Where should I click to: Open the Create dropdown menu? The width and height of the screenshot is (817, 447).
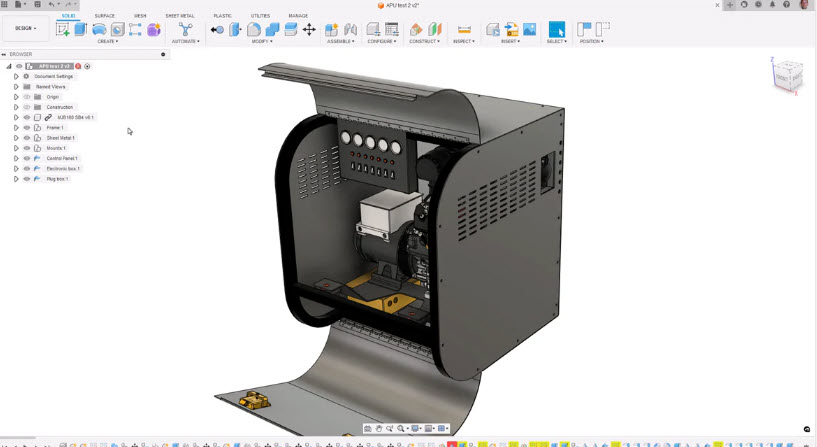click(x=107, y=41)
